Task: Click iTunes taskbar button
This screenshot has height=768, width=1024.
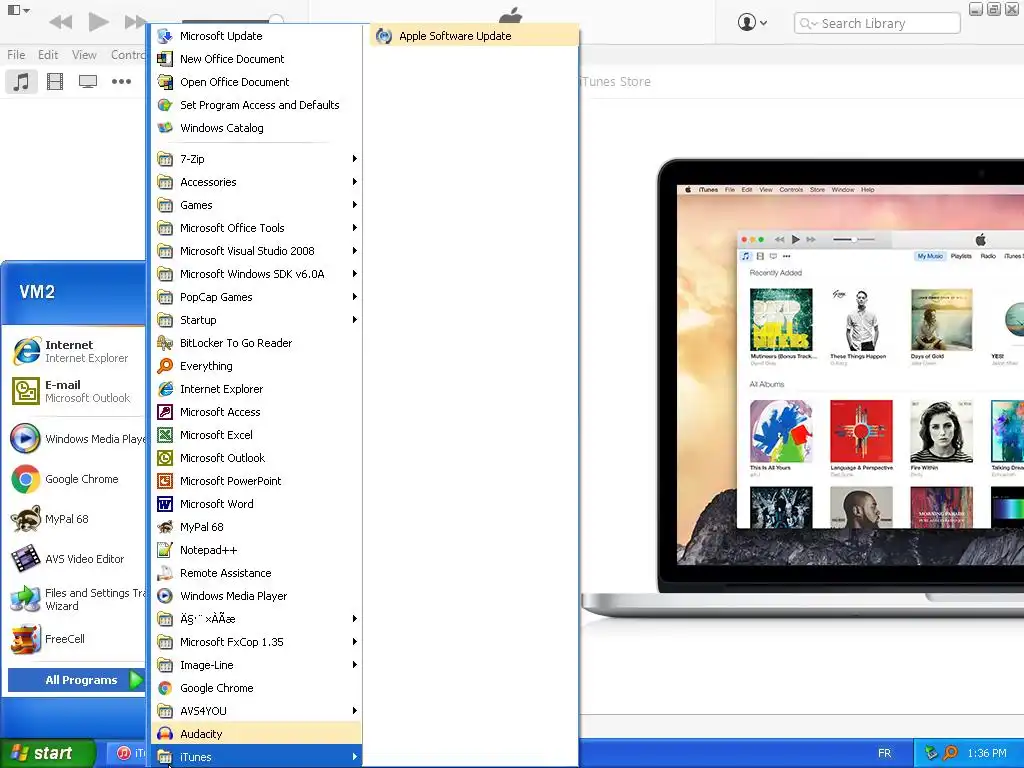Action: click(127, 753)
